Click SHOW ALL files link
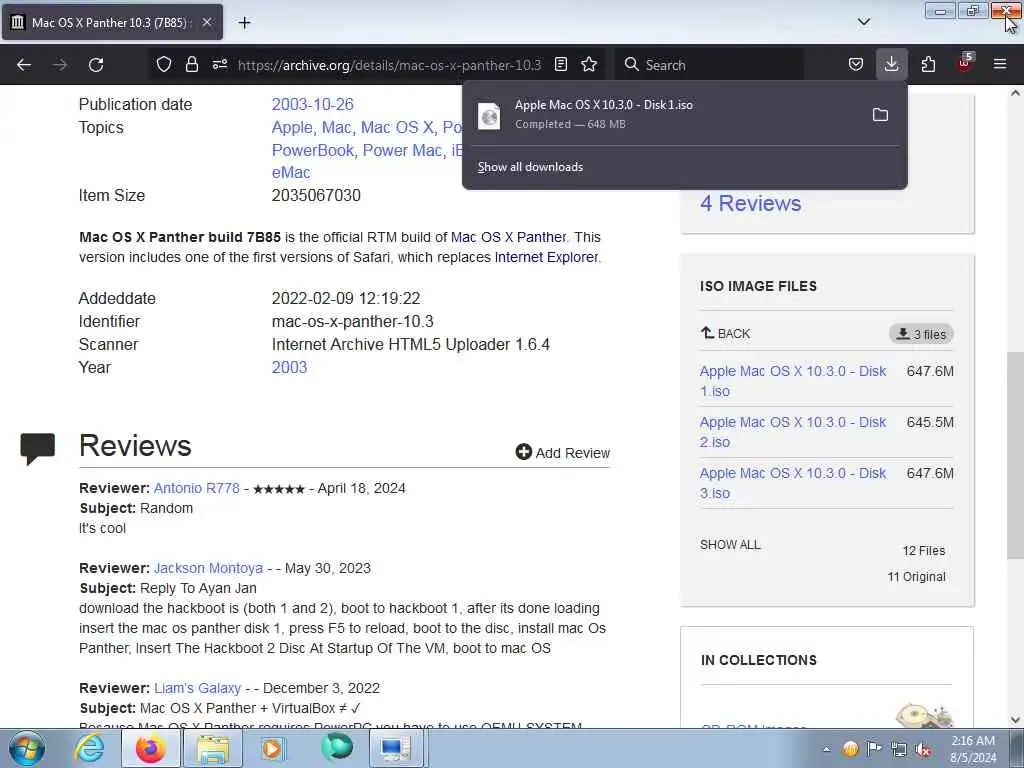The width and height of the screenshot is (1024, 768). pyautogui.click(x=730, y=545)
